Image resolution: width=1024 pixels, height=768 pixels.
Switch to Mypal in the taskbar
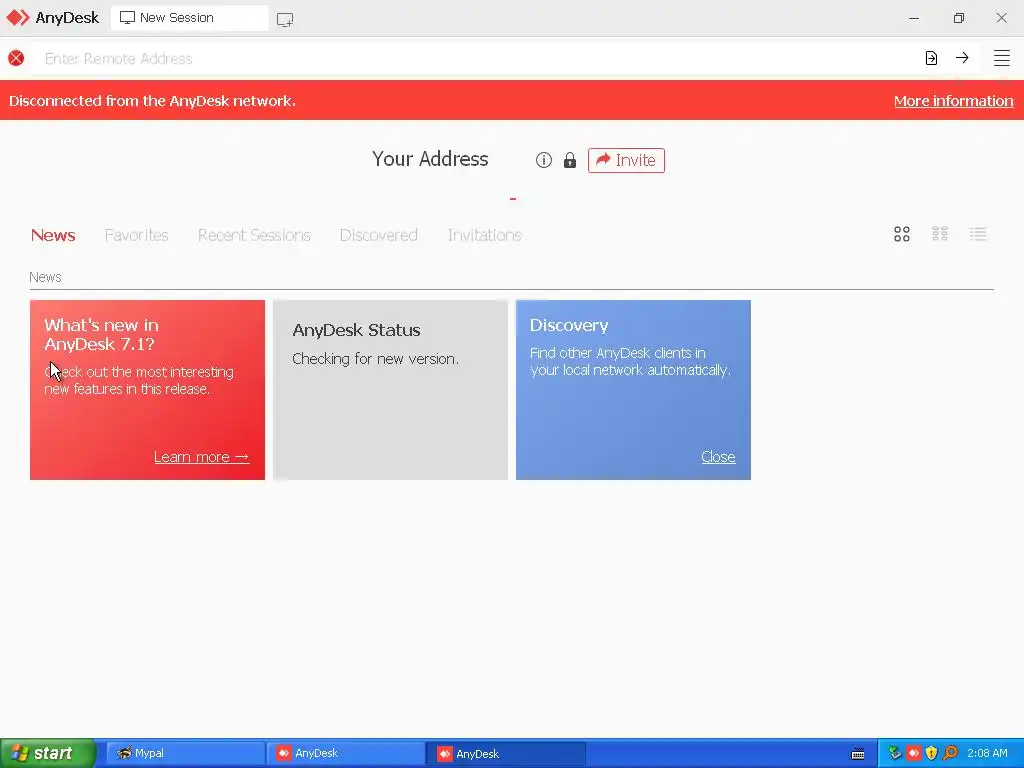coord(185,753)
